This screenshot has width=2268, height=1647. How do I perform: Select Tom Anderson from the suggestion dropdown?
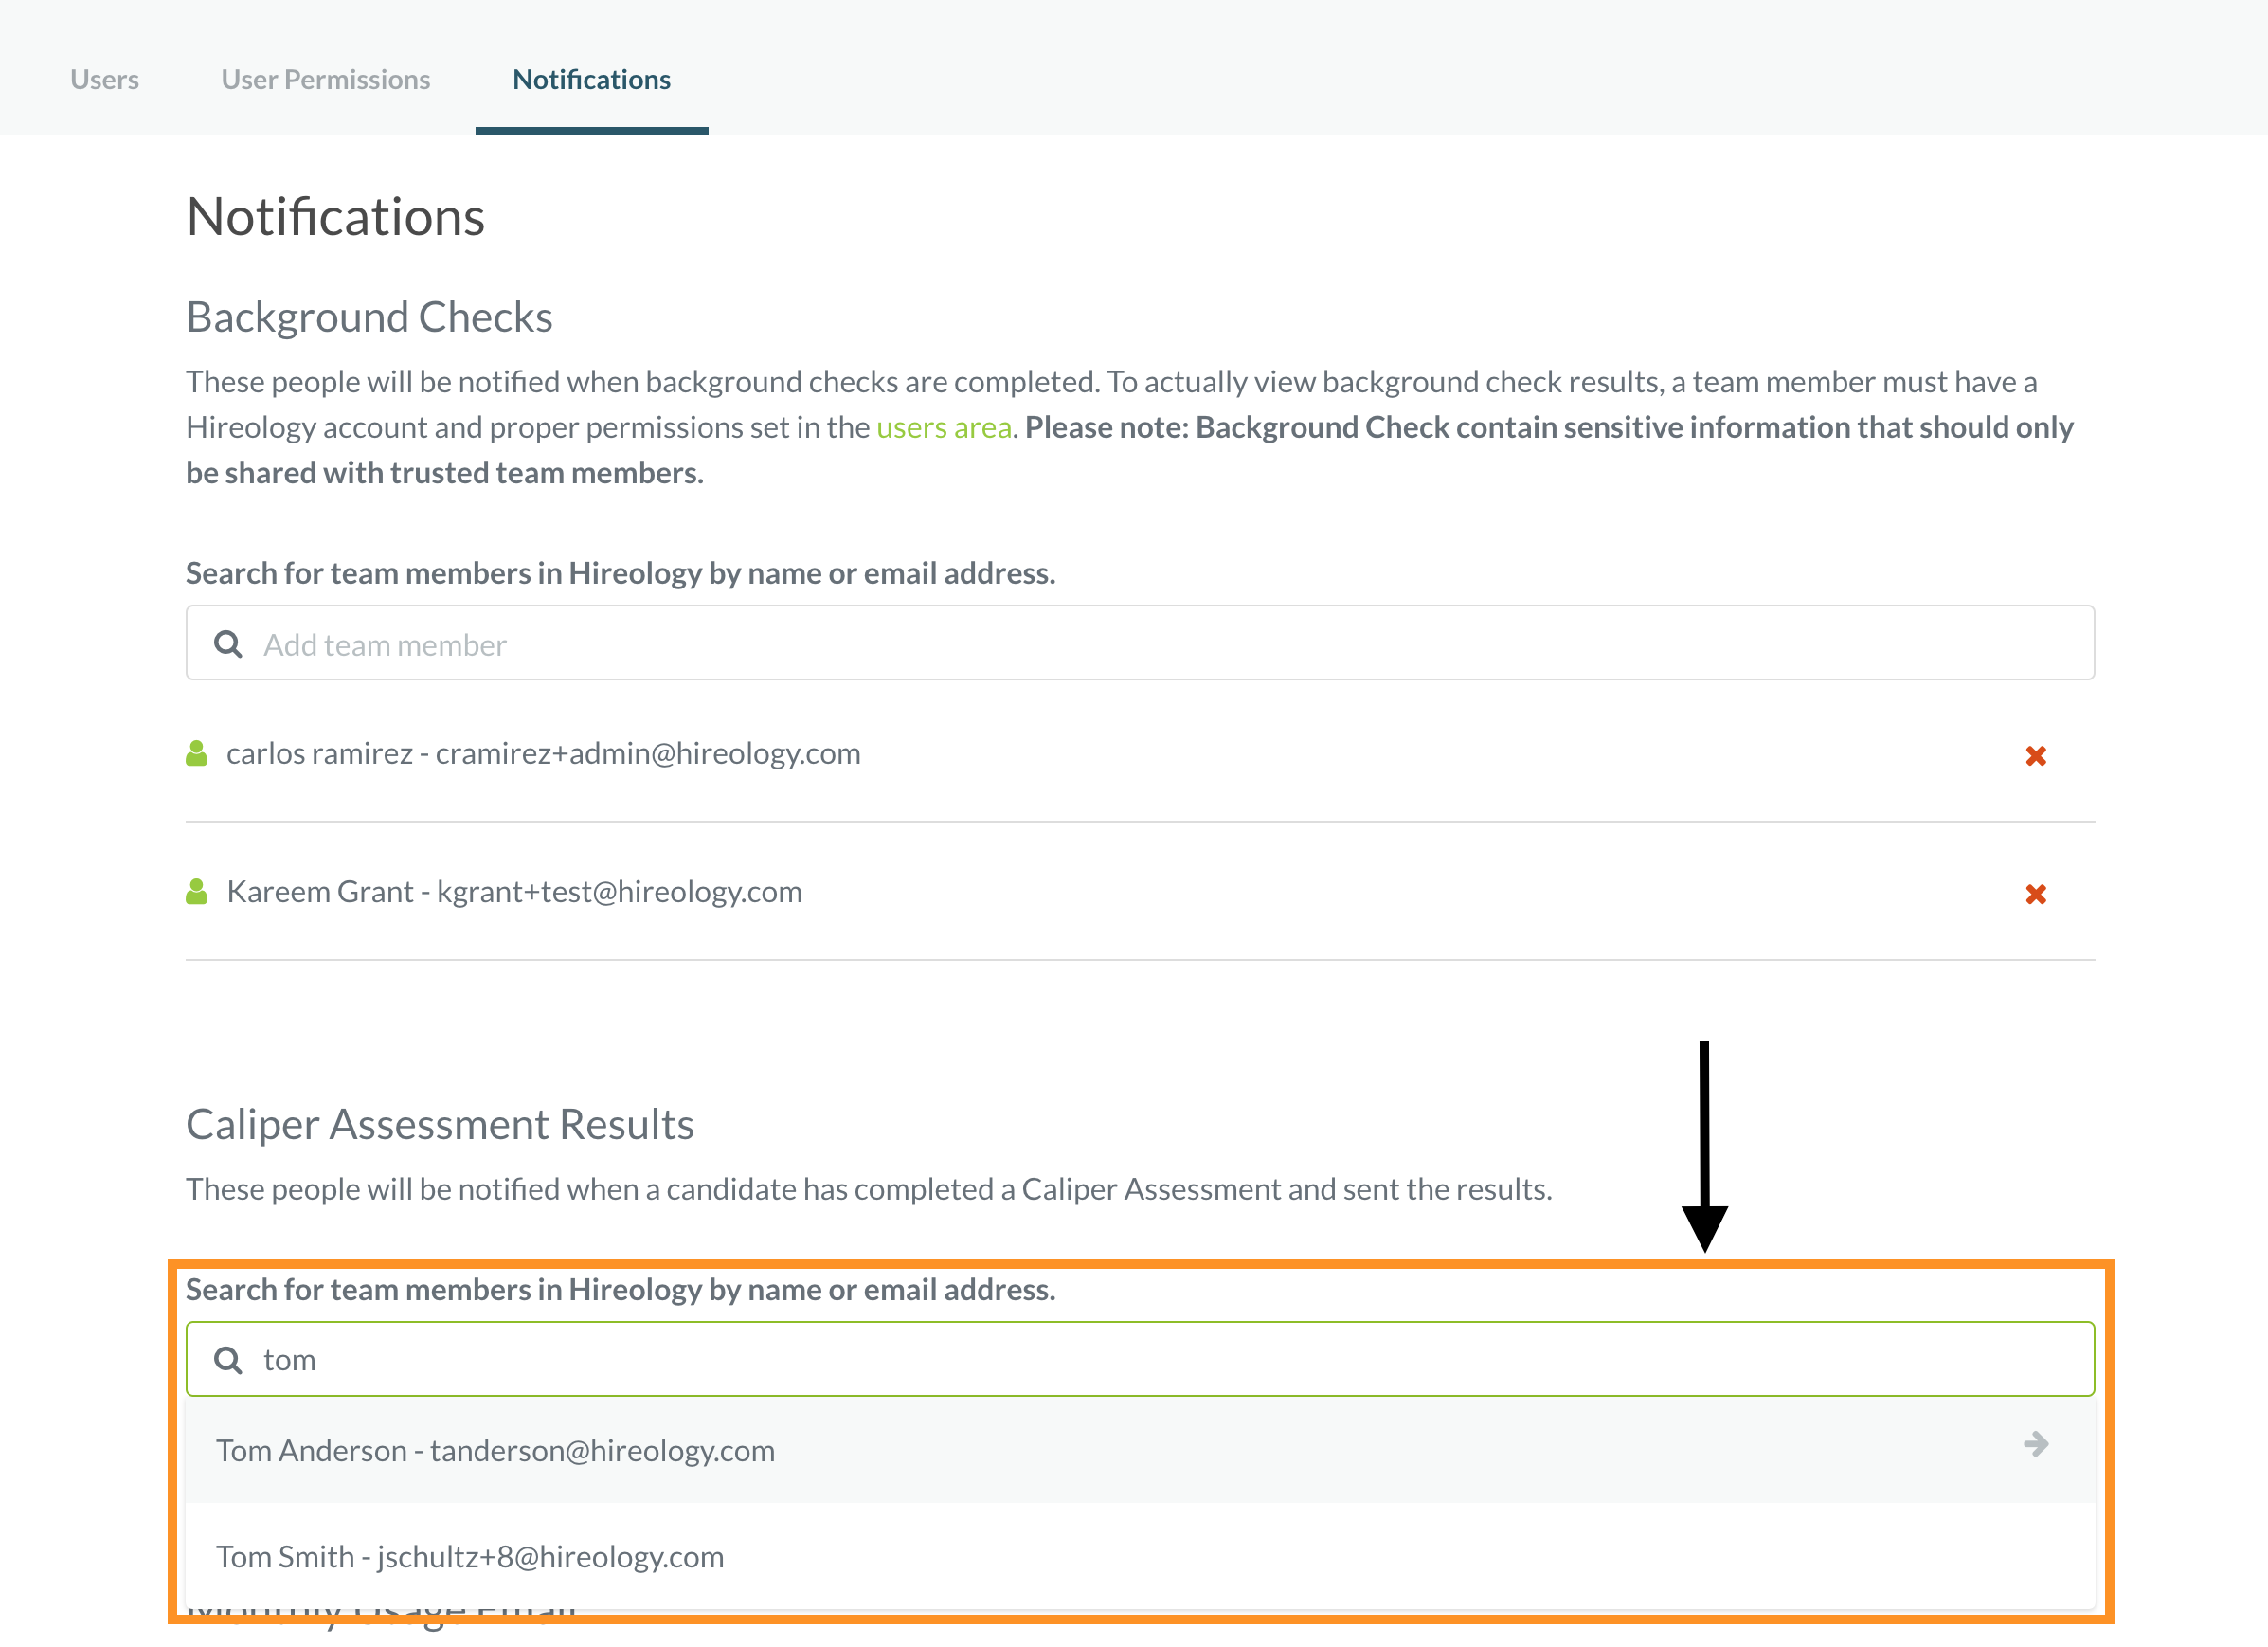tap(495, 1451)
